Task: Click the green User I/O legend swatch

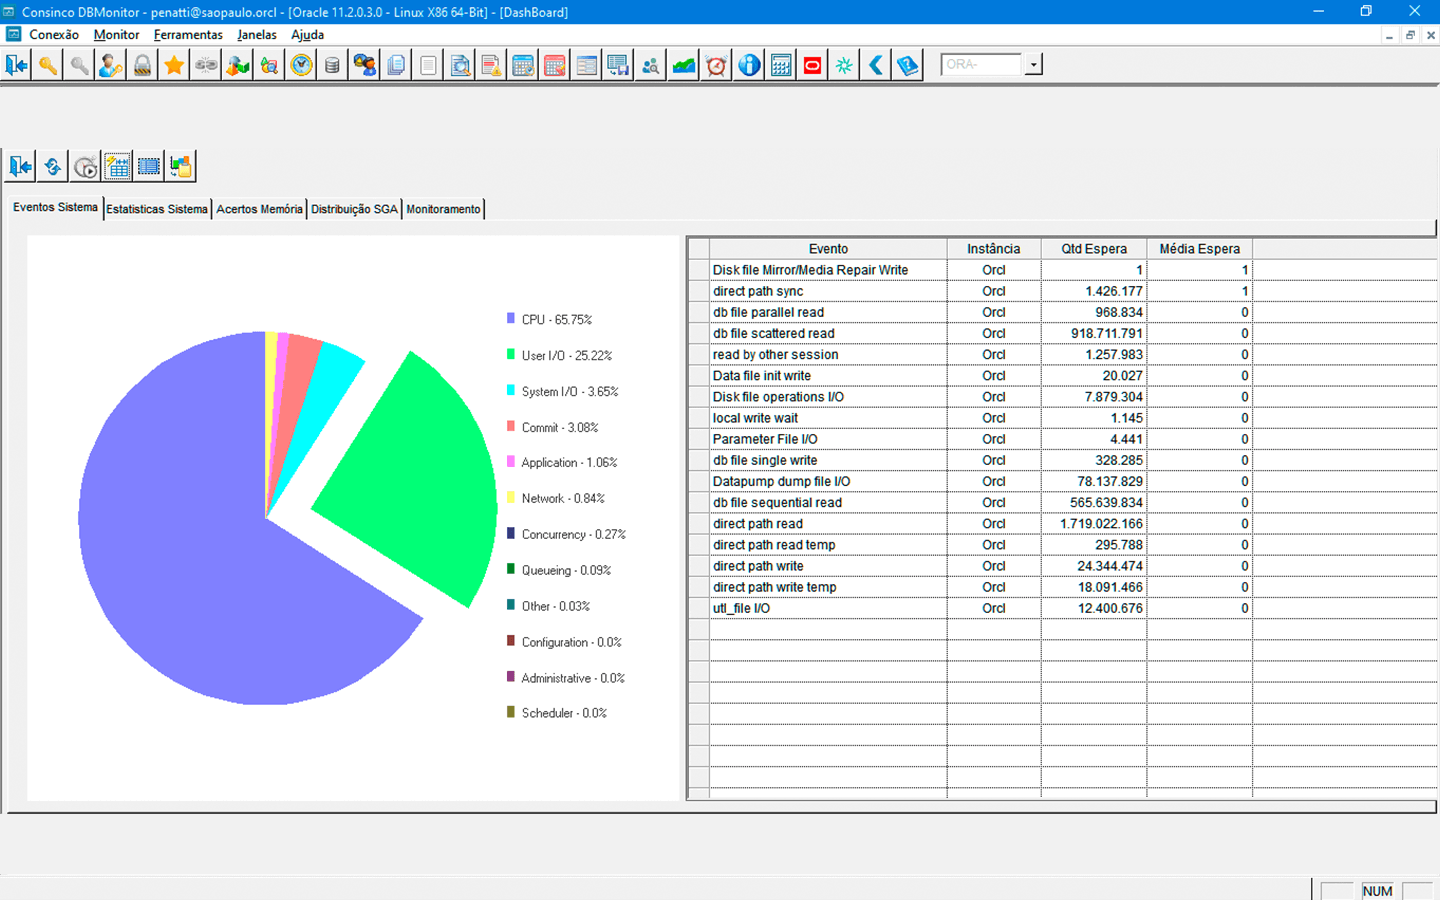Action: (x=511, y=355)
